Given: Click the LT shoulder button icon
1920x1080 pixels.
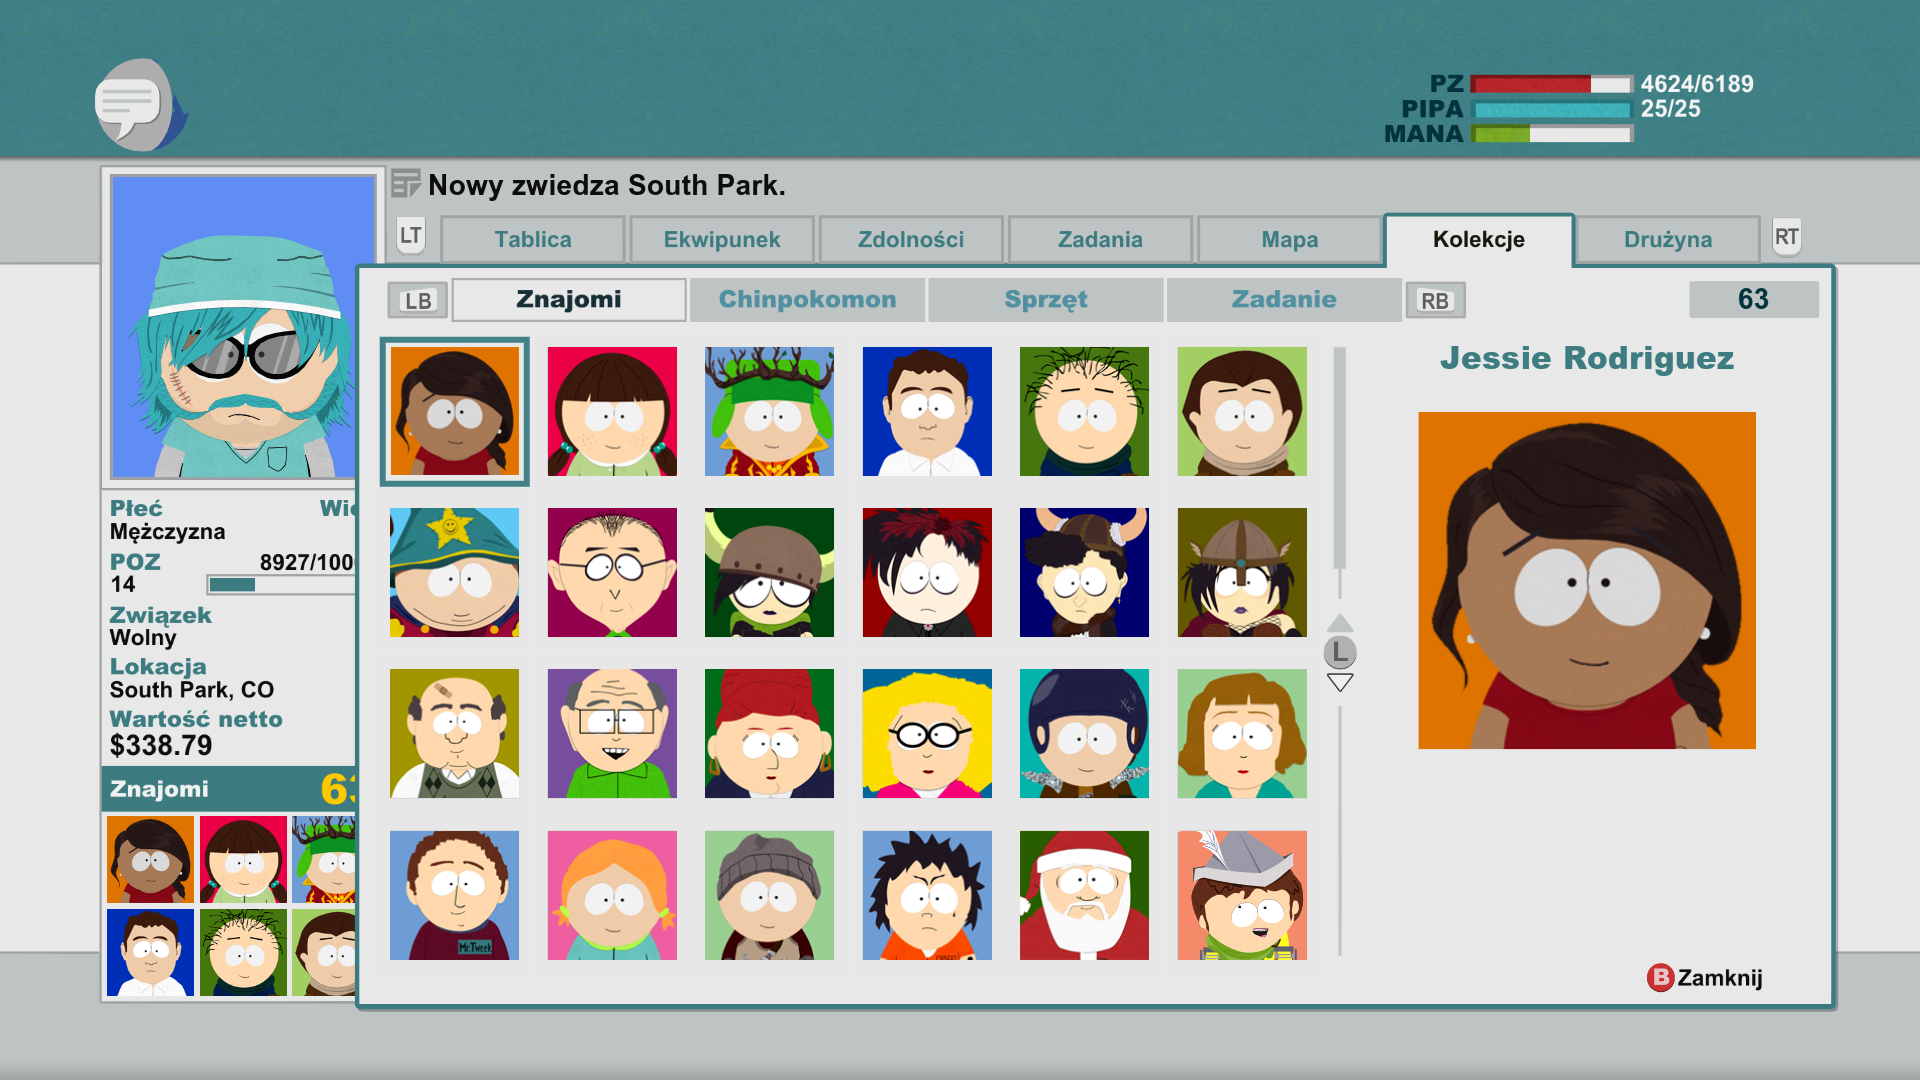Looking at the screenshot, I should [411, 237].
